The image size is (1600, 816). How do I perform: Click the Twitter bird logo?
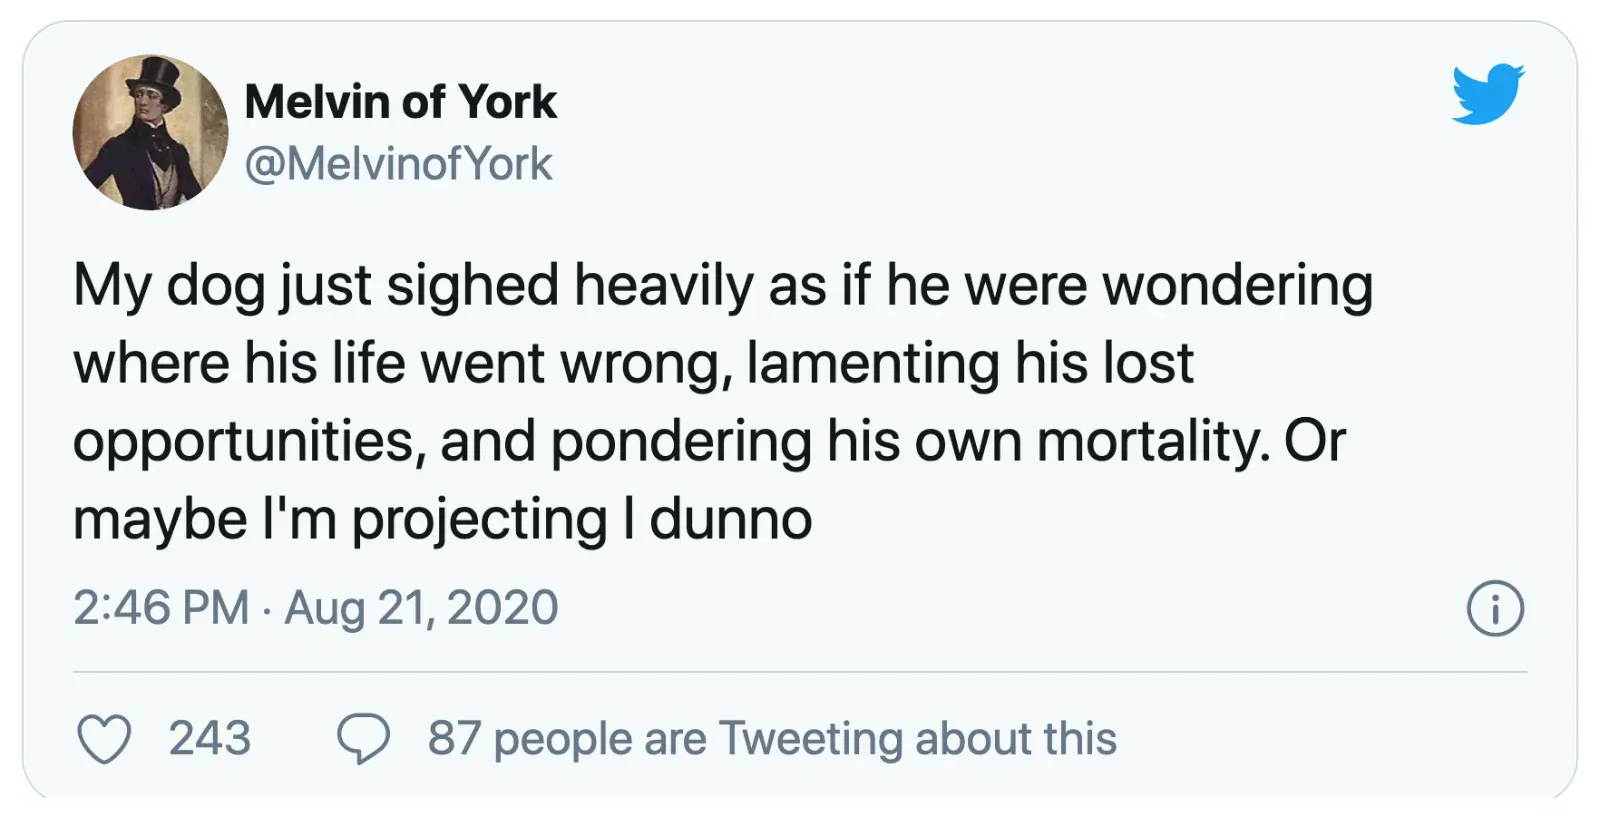tap(1487, 94)
